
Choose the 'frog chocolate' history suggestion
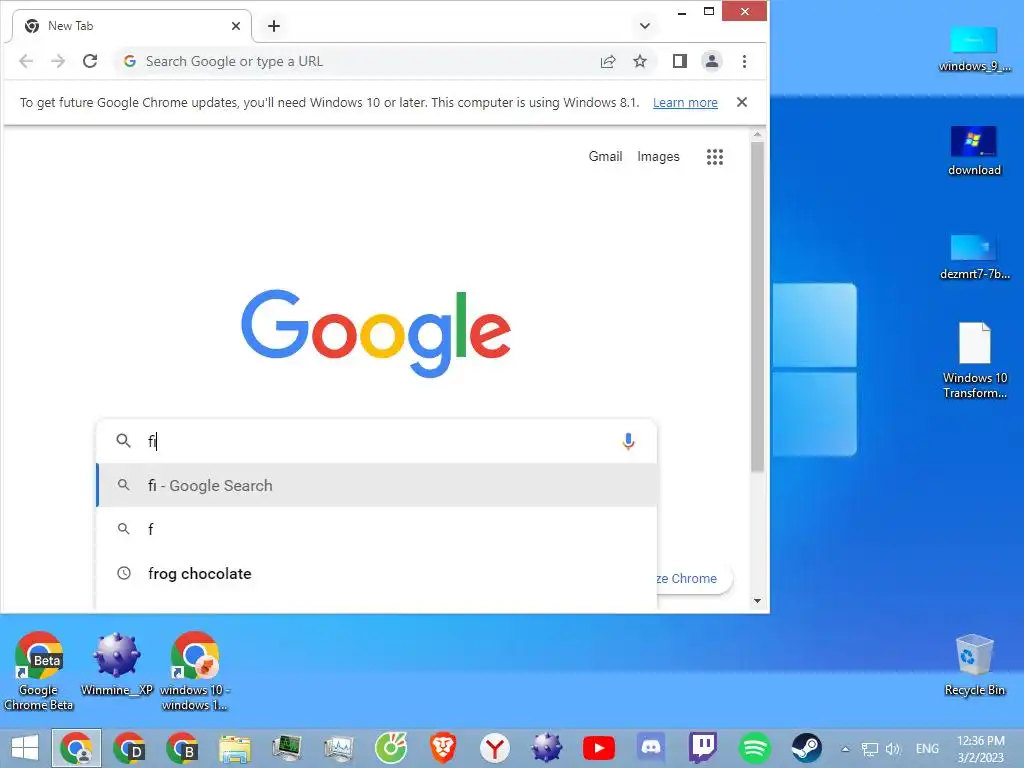[x=377, y=573]
